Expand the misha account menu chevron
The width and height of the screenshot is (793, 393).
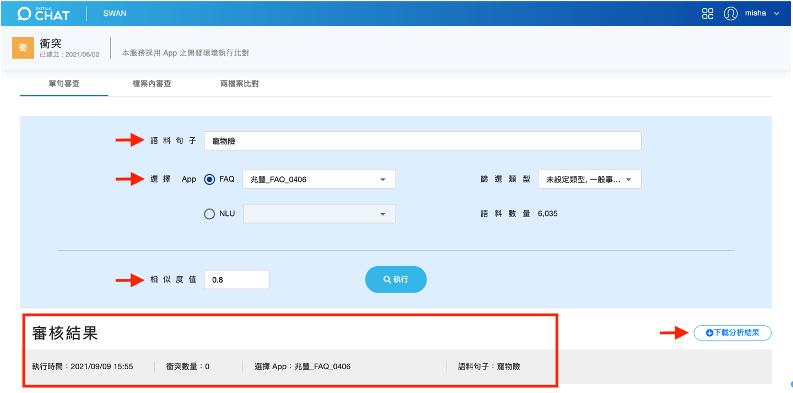click(x=777, y=14)
